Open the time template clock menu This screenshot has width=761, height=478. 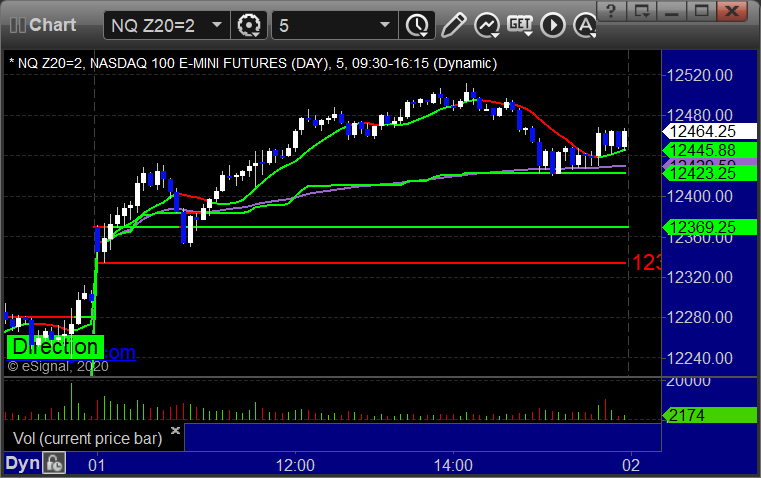[x=417, y=25]
